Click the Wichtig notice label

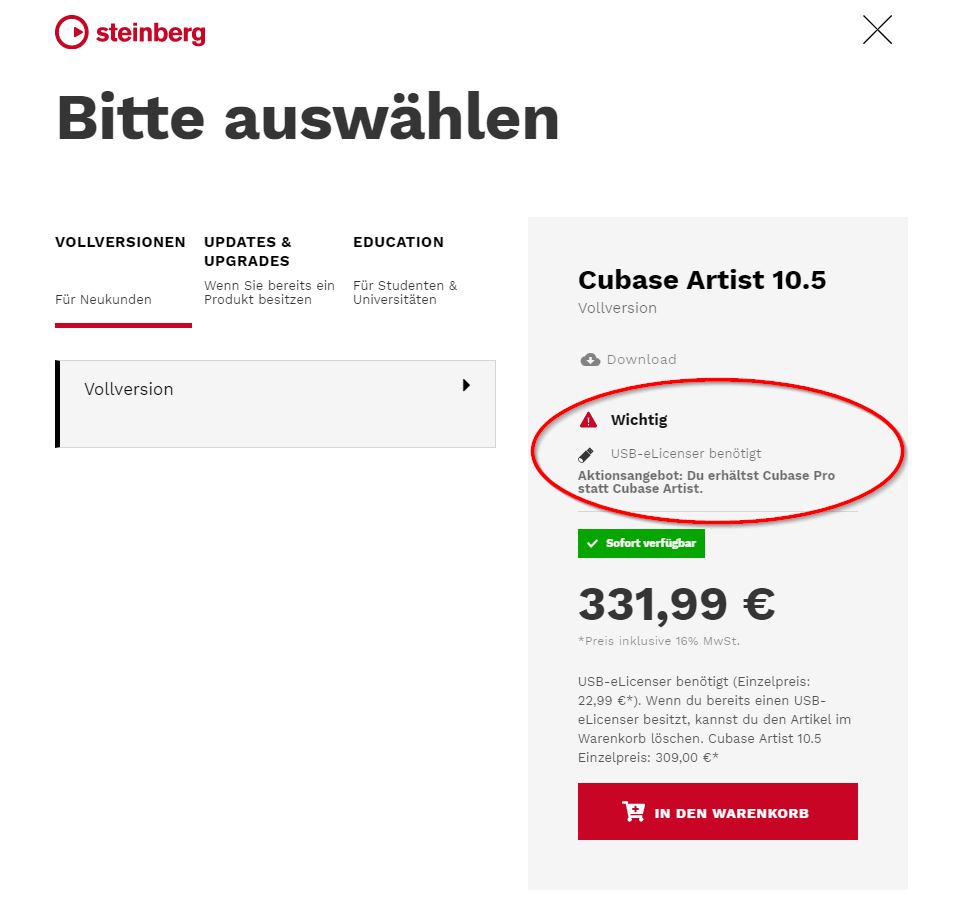639,420
